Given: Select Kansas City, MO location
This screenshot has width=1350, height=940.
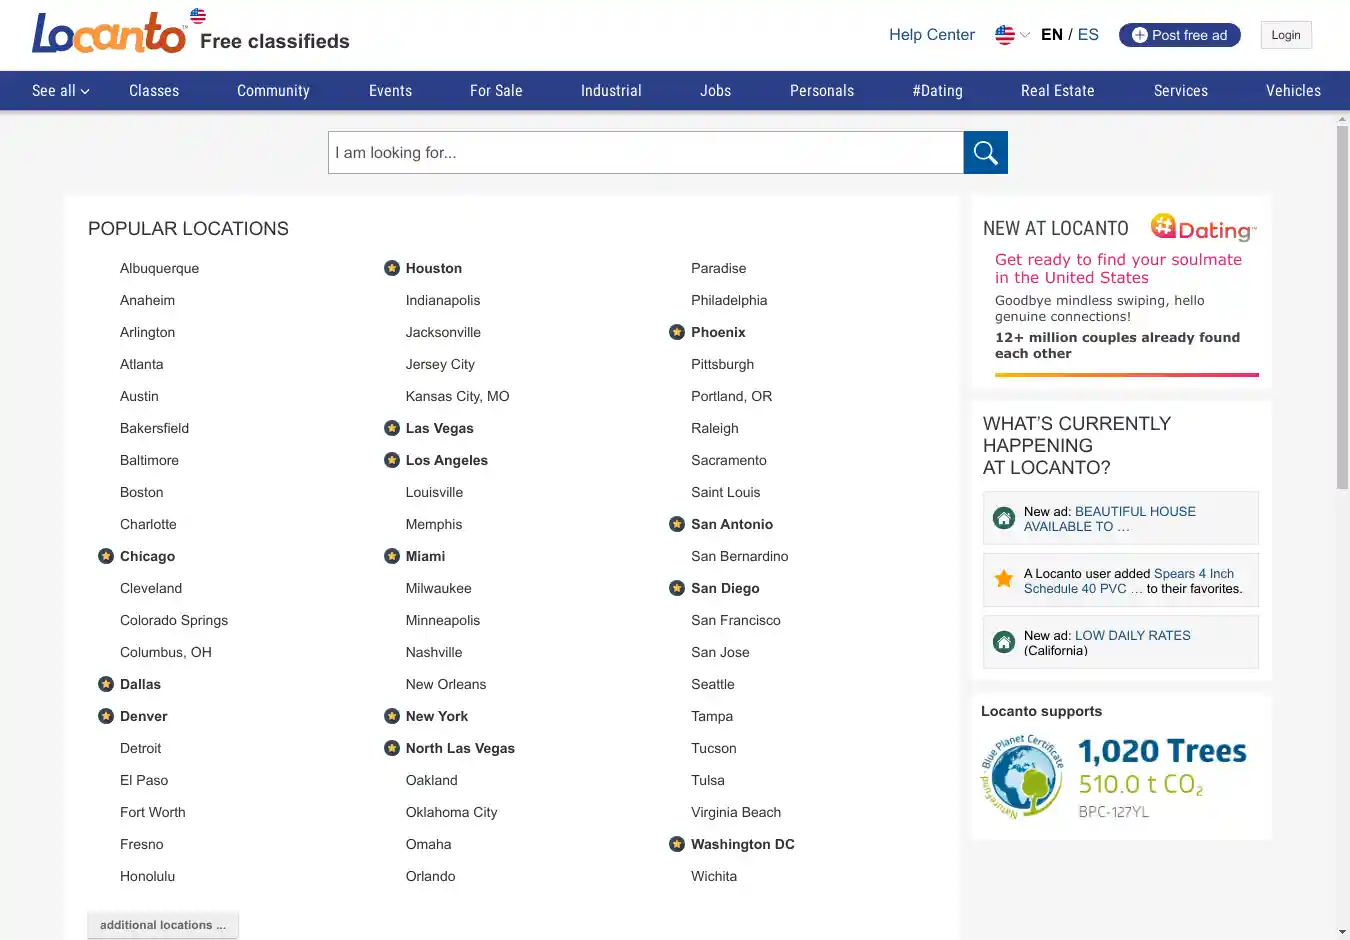Looking at the screenshot, I should pos(457,396).
